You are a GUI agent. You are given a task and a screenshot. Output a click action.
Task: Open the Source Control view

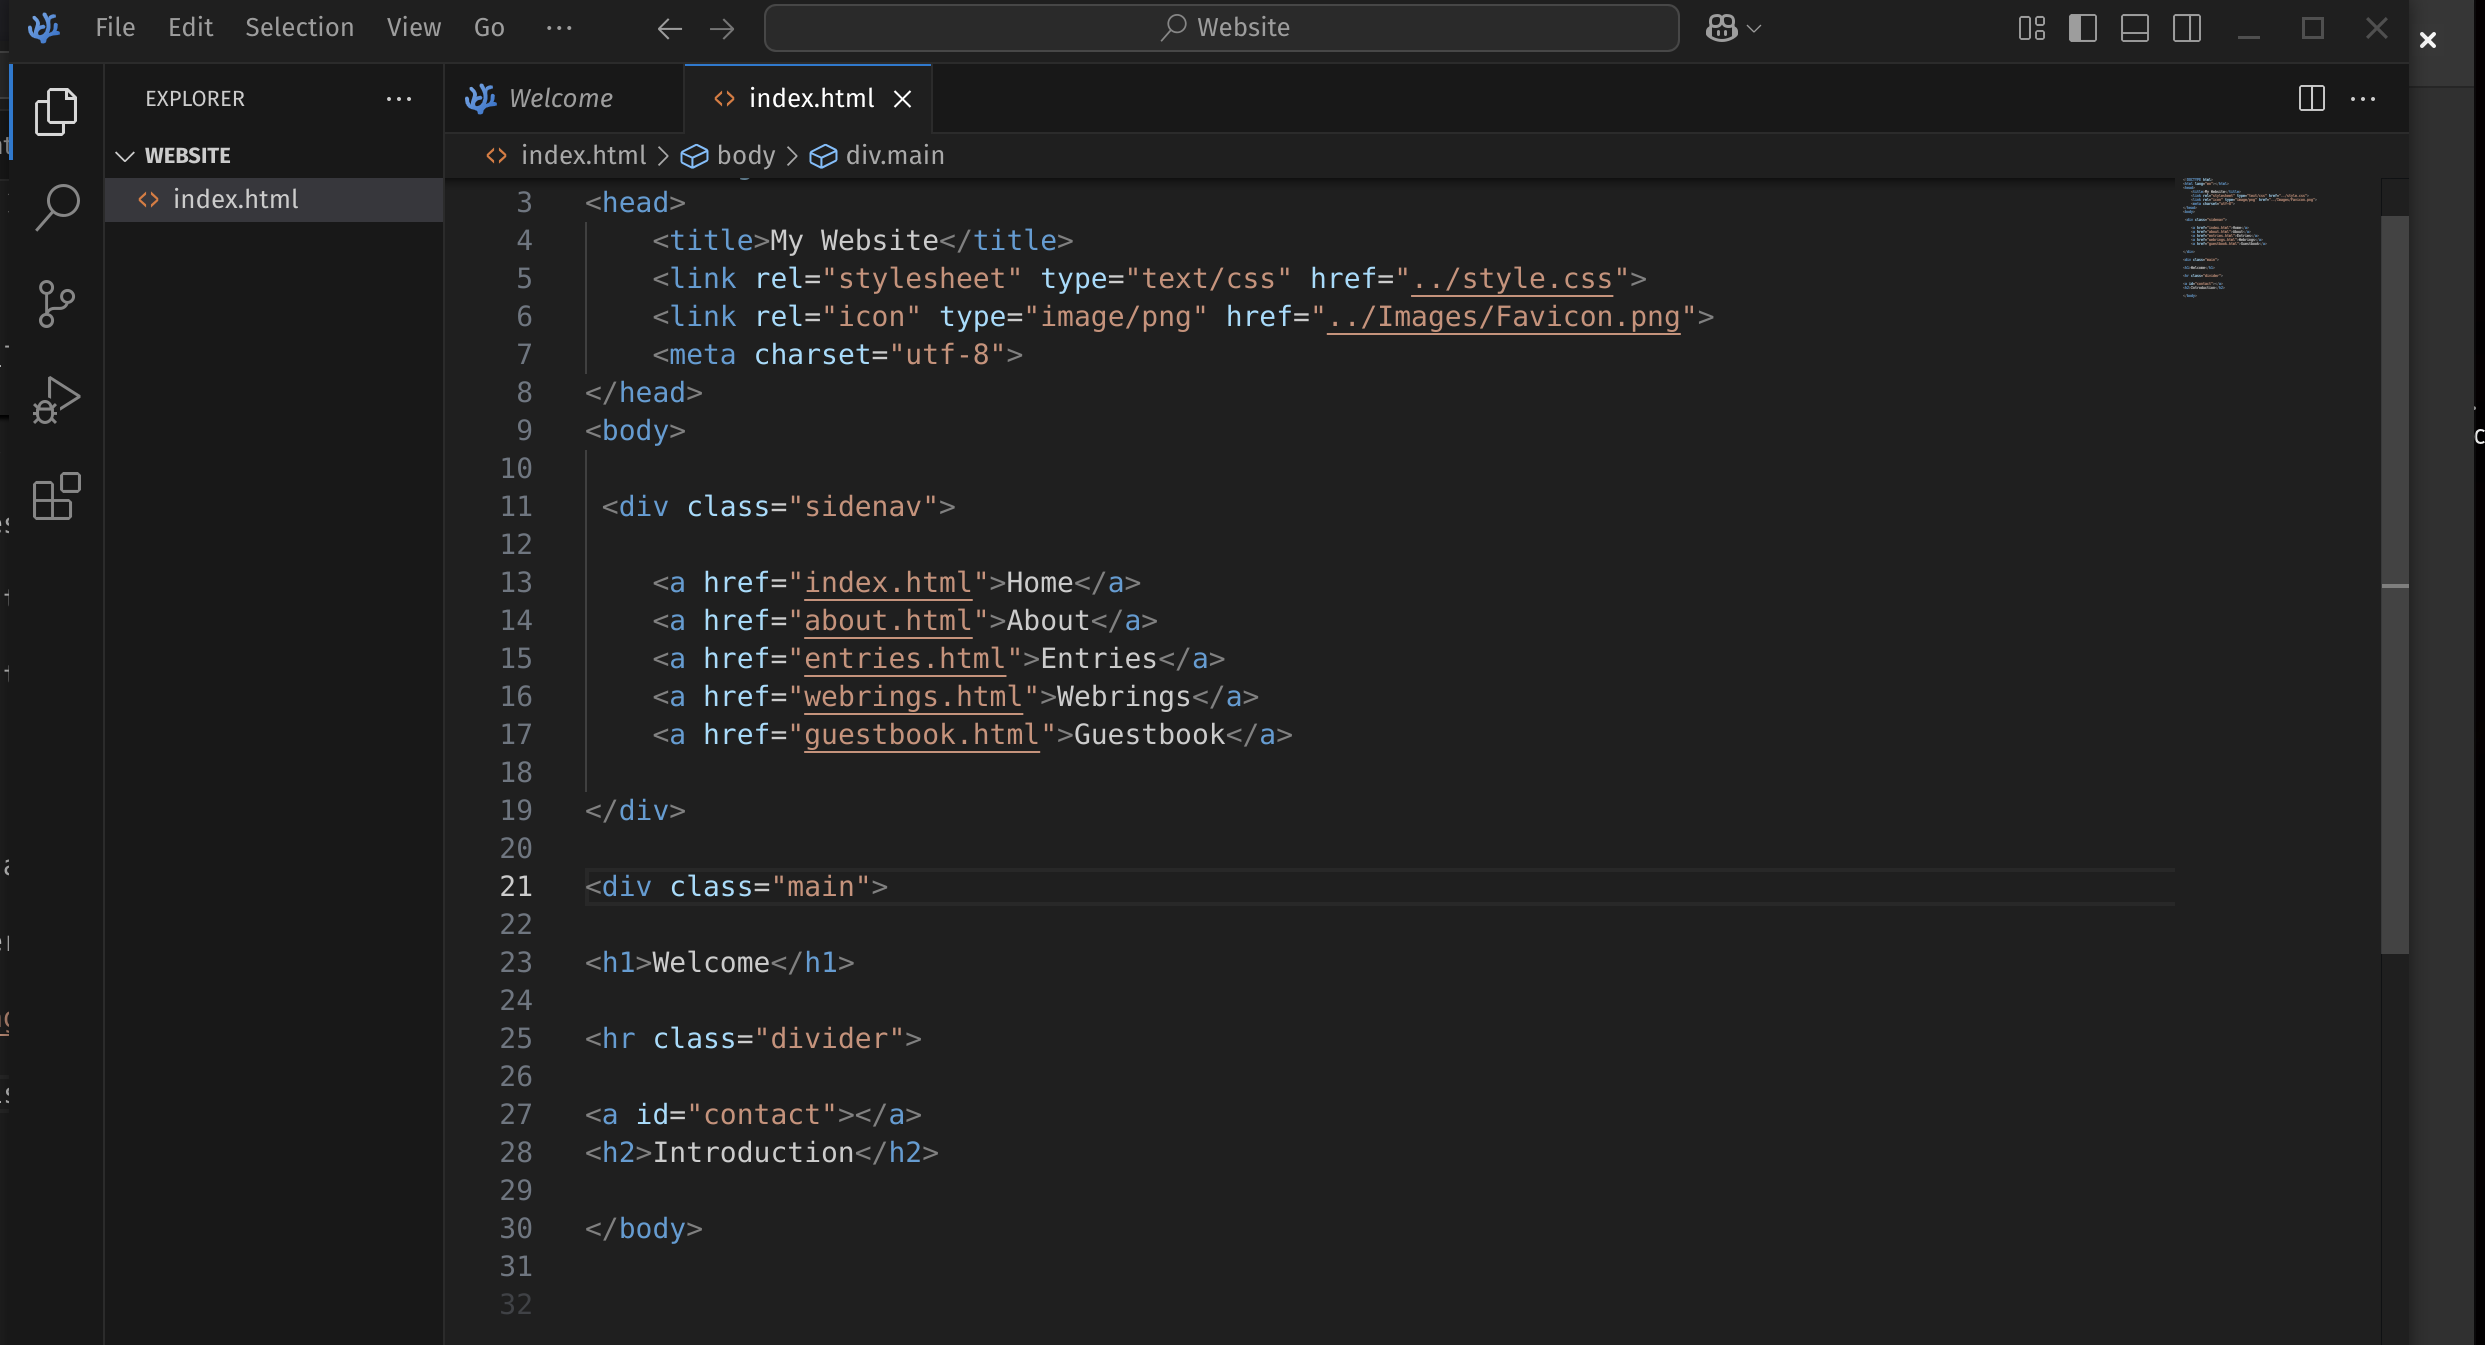coord(56,304)
